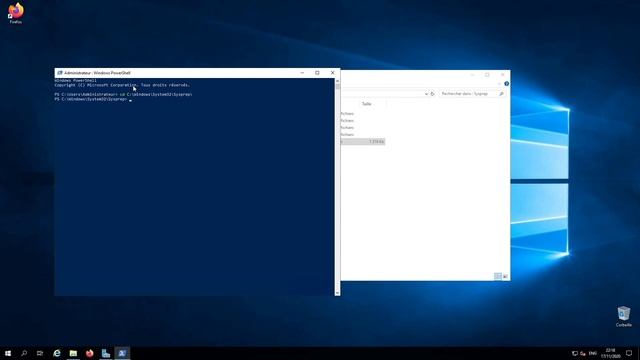Launch Internet Explorer from the taskbar
This screenshot has height=360, width=640.
[x=57, y=353]
